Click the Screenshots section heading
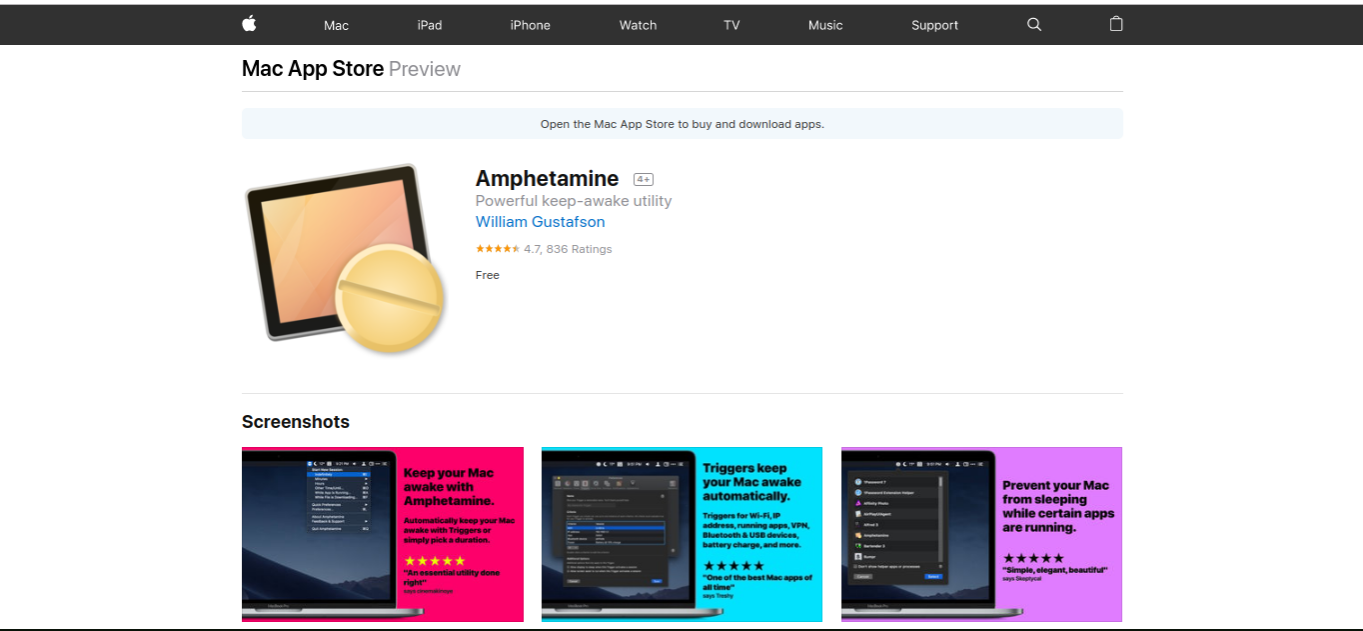Screen dimensions: 1363x631 [x=296, y=422]
